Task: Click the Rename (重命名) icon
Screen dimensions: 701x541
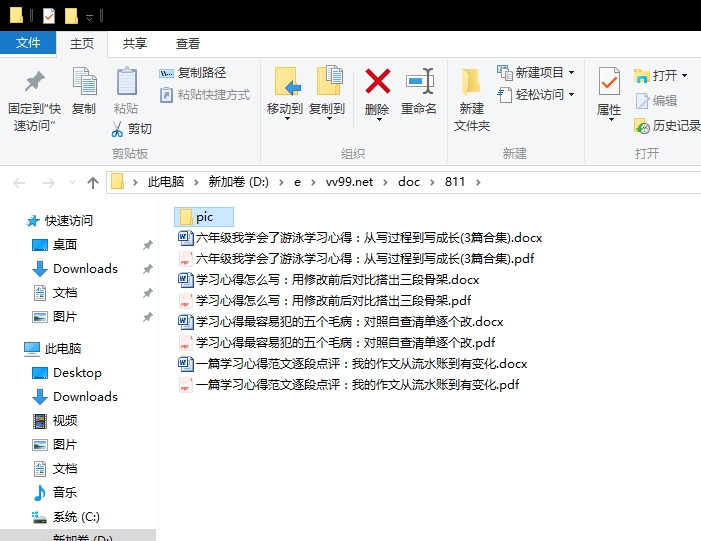Action: click(419, 81)
